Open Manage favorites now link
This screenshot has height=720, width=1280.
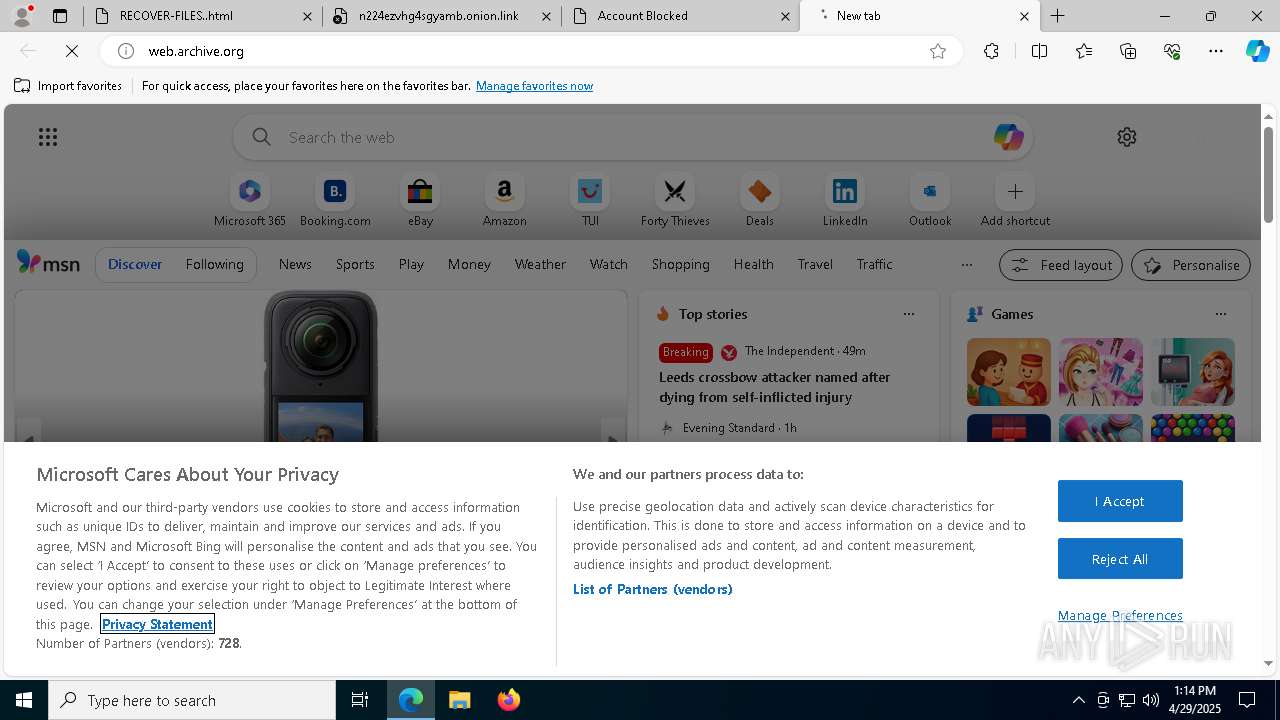534,86
